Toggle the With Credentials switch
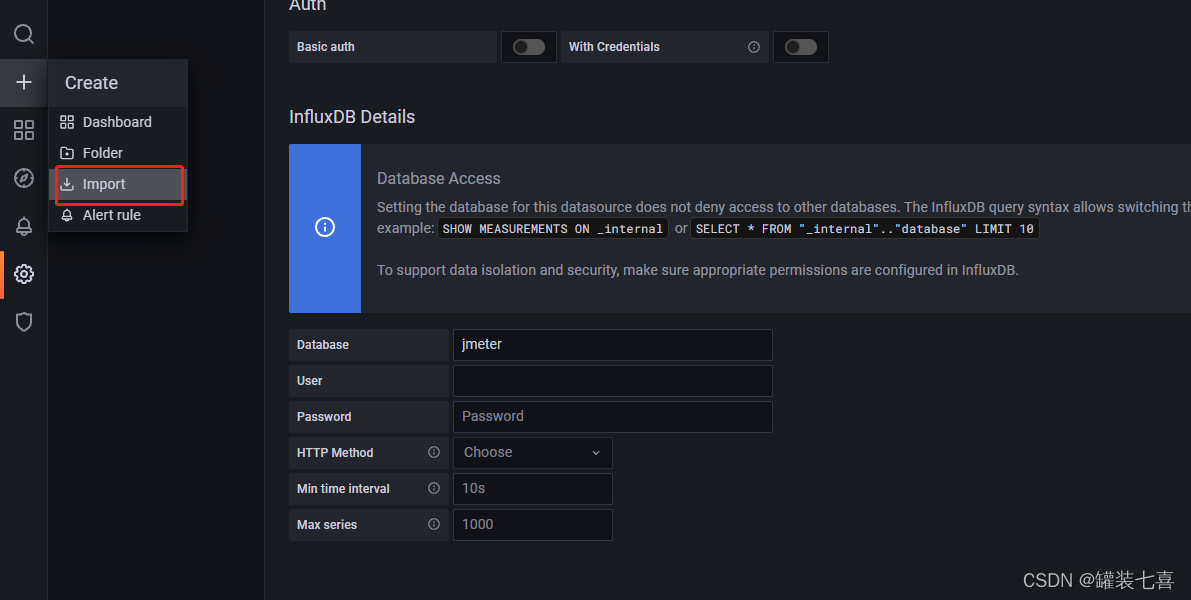The height and width of the screenshot is (600, 1191). 801,47
